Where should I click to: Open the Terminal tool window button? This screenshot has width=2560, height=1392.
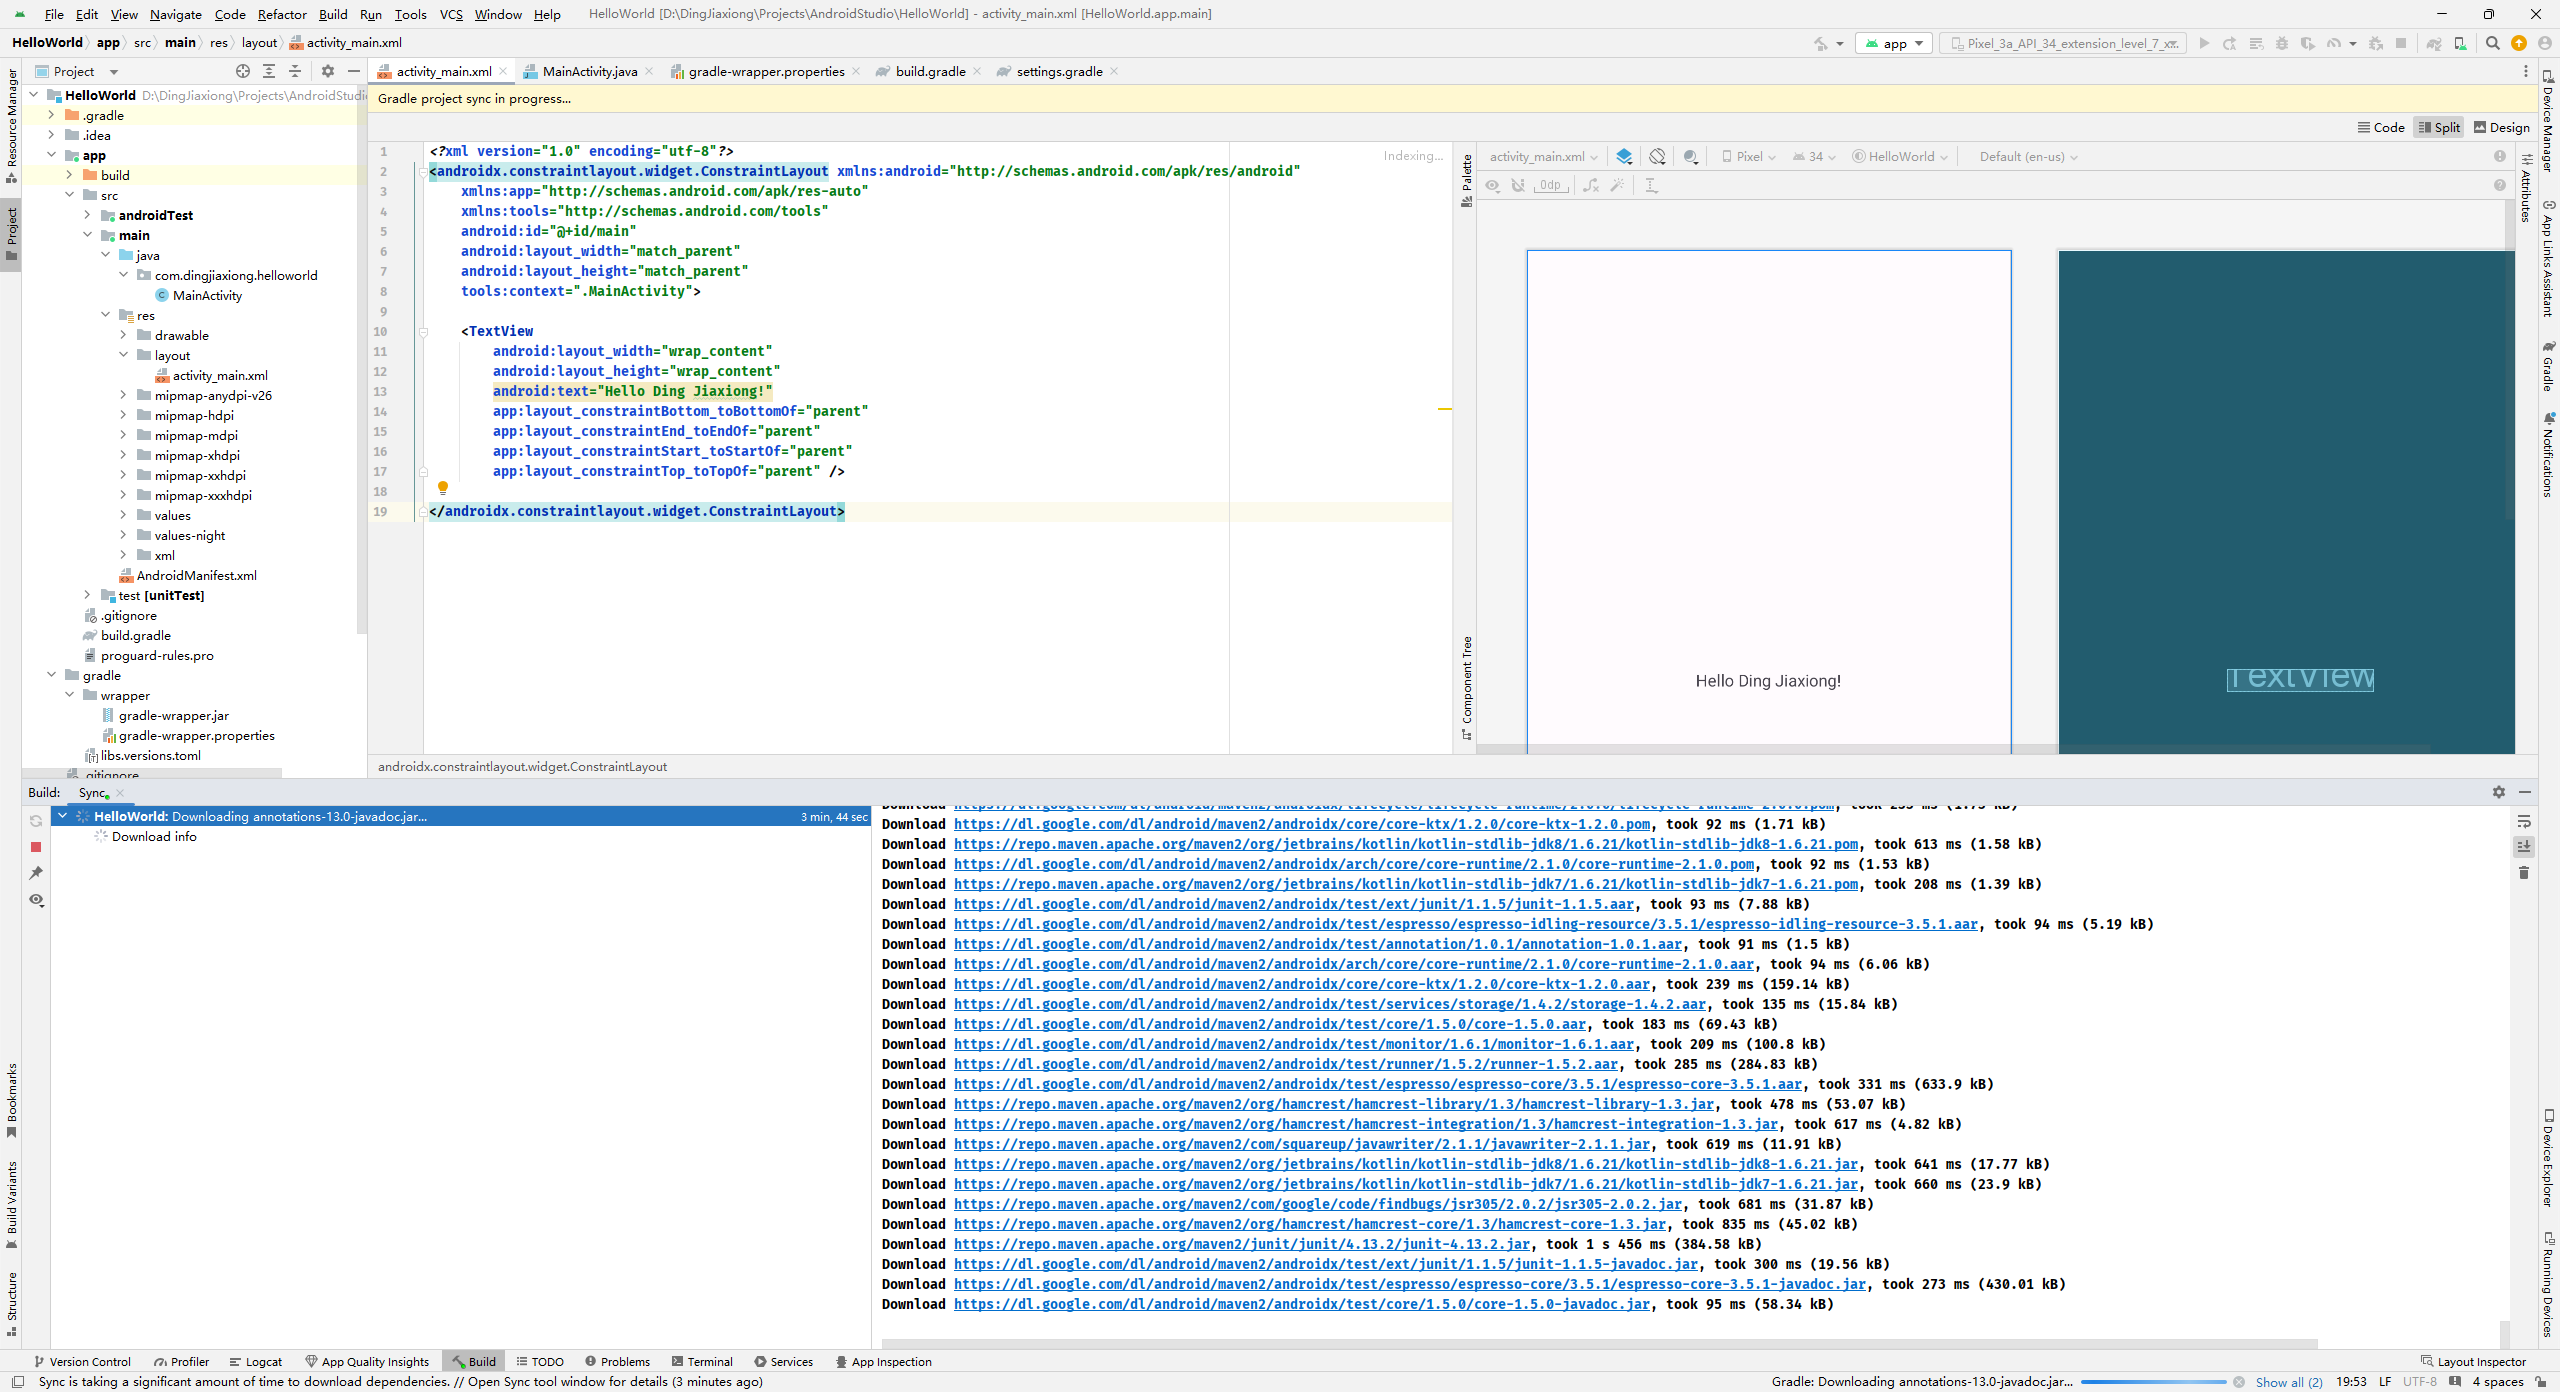[703, 1362]
